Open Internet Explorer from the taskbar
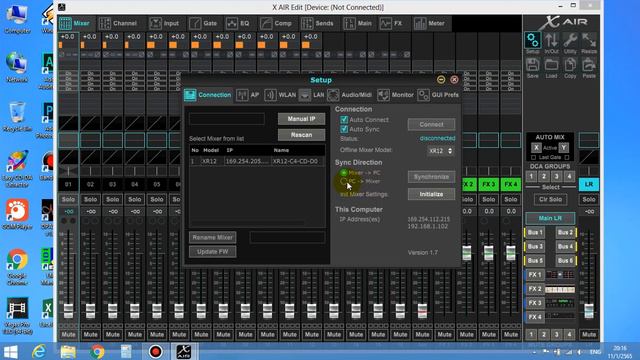The image size is (640, 360). pos(39,351)
